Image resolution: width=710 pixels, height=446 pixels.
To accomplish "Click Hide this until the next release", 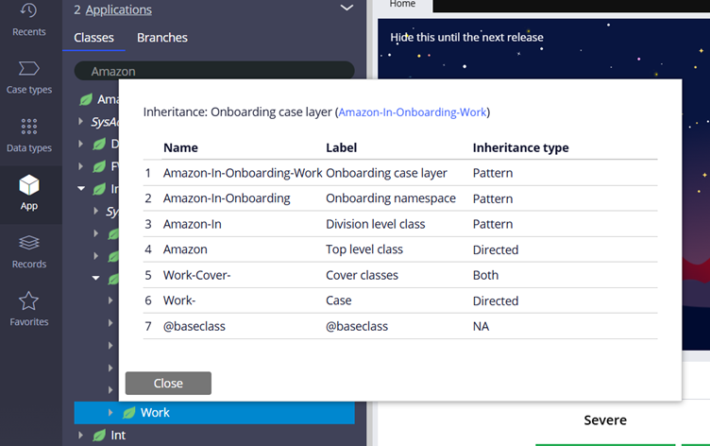I will click(467, 38).
